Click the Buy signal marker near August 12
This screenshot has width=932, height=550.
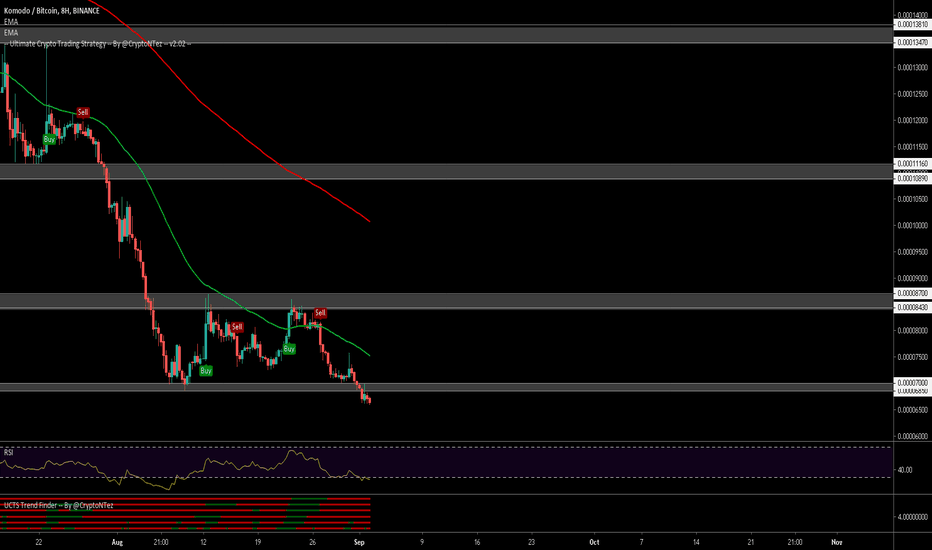(206, 370)
